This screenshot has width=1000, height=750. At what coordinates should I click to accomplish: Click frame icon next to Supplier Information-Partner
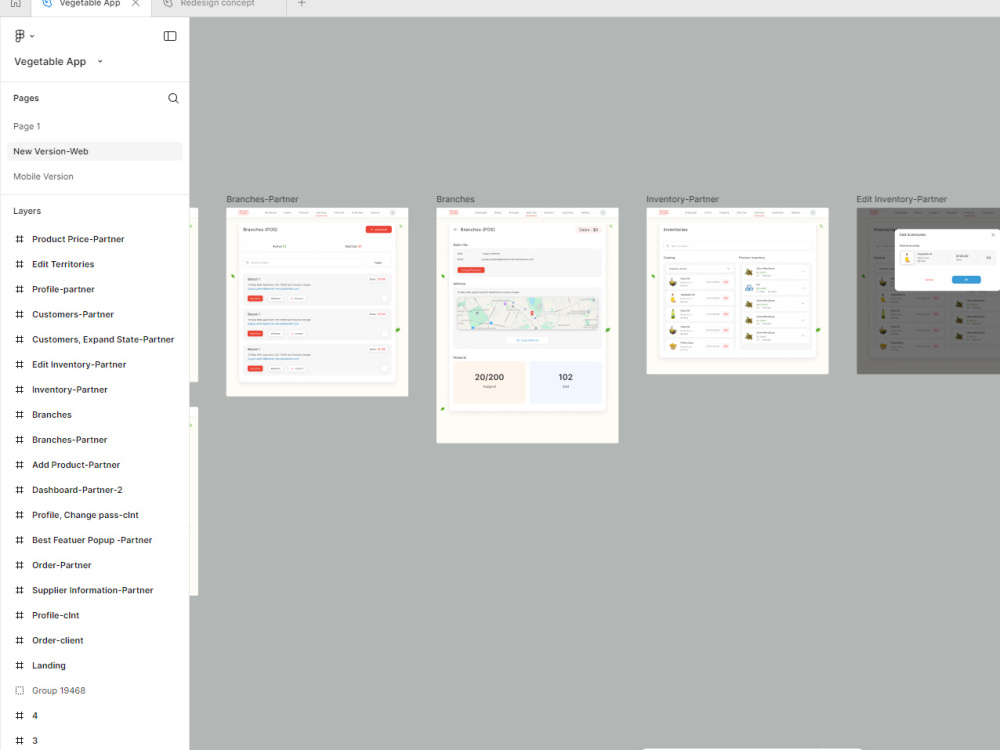click(19, 591)
